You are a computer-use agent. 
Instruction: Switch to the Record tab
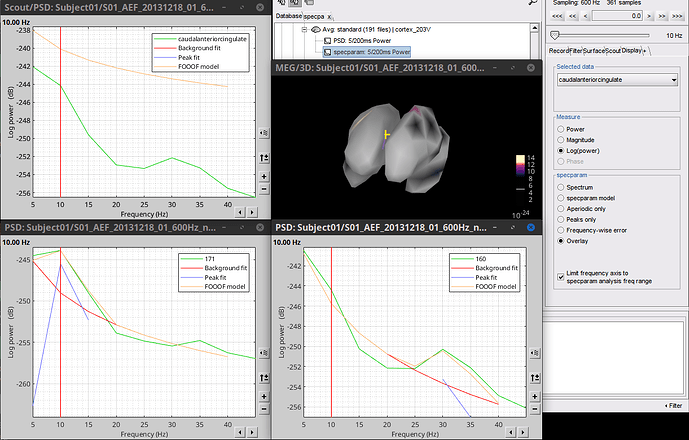(558, 51)
